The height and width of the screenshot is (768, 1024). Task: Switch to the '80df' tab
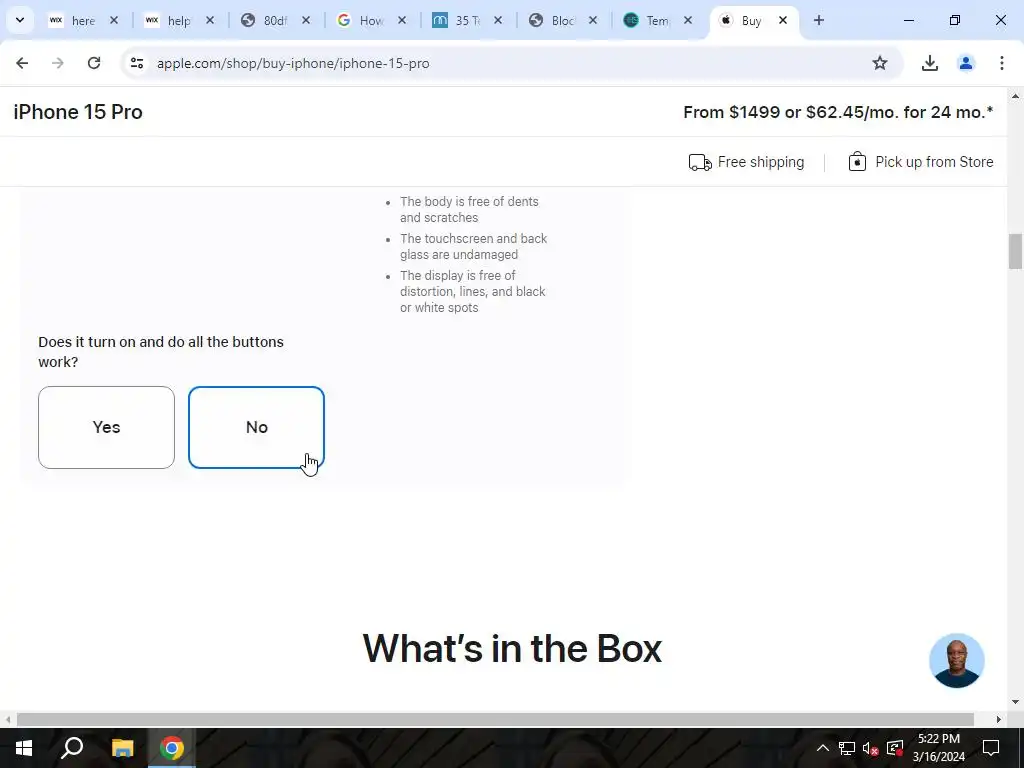coord(265,20)
